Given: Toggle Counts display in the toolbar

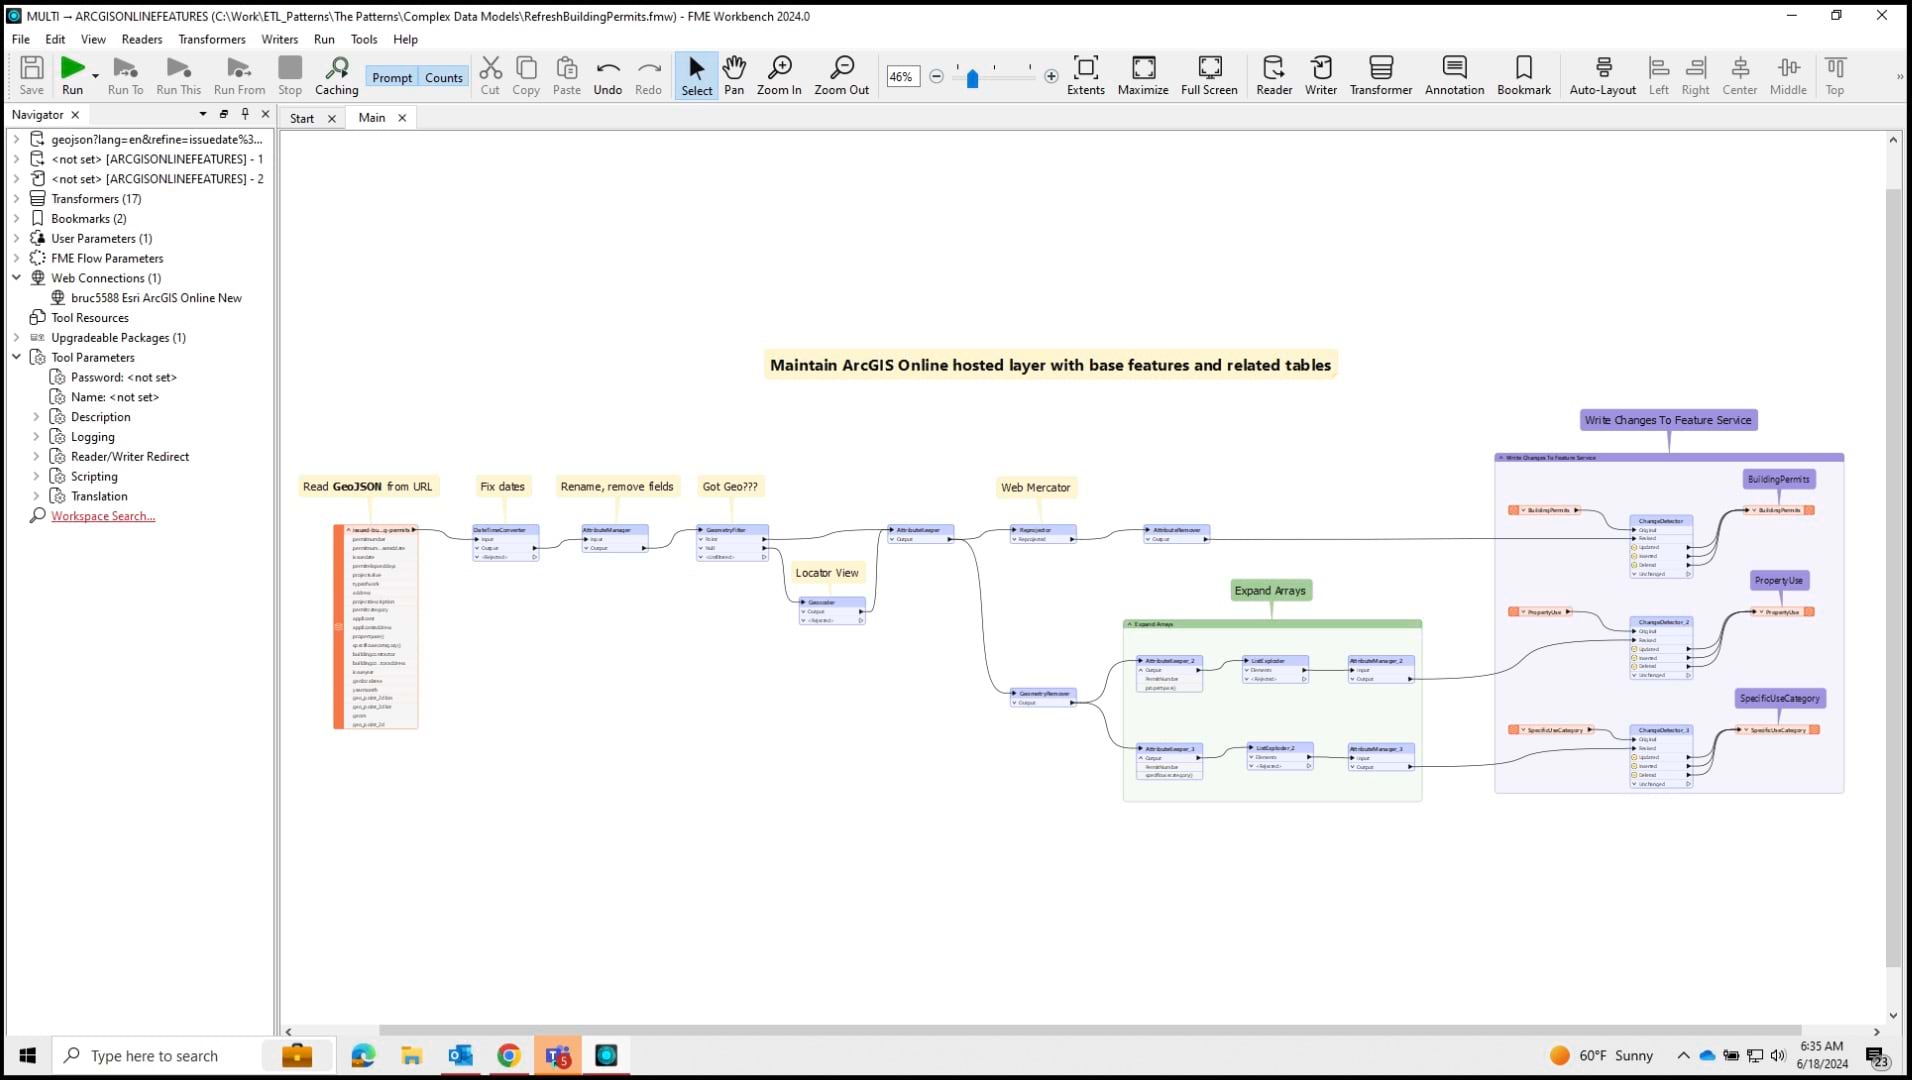Looking at the screenshot, I should 443,77.
